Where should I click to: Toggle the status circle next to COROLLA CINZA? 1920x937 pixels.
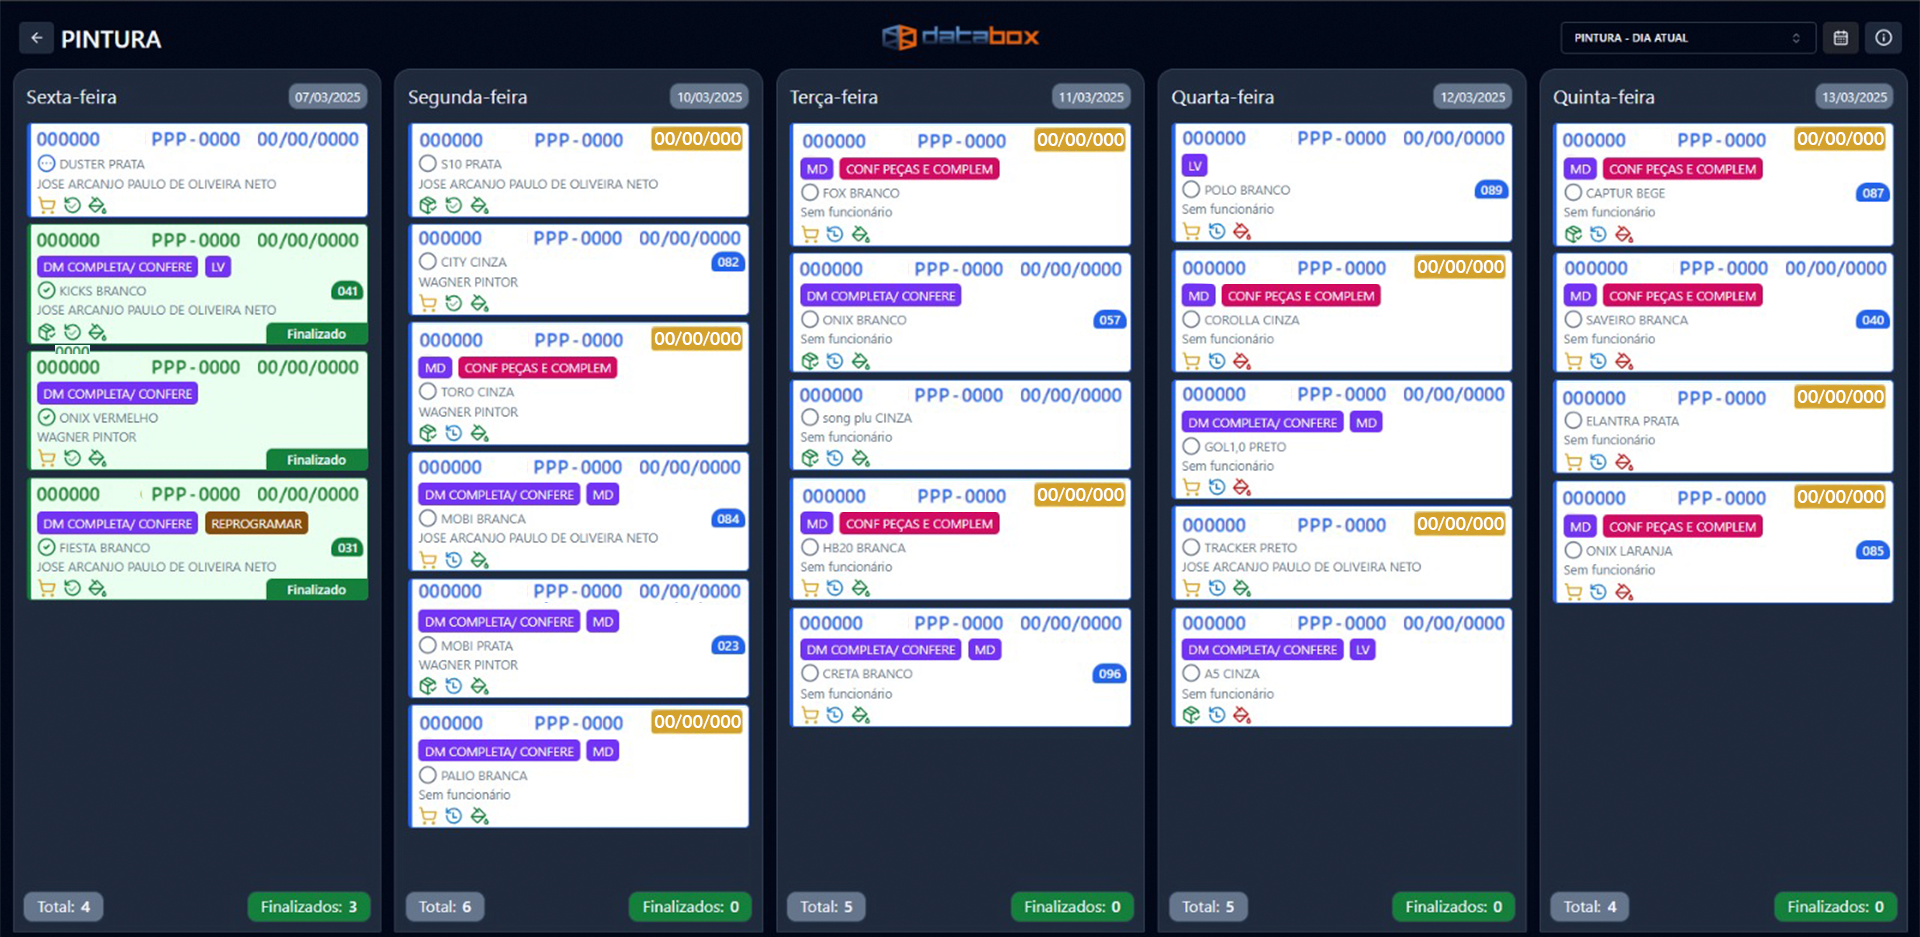[1191, 320]
